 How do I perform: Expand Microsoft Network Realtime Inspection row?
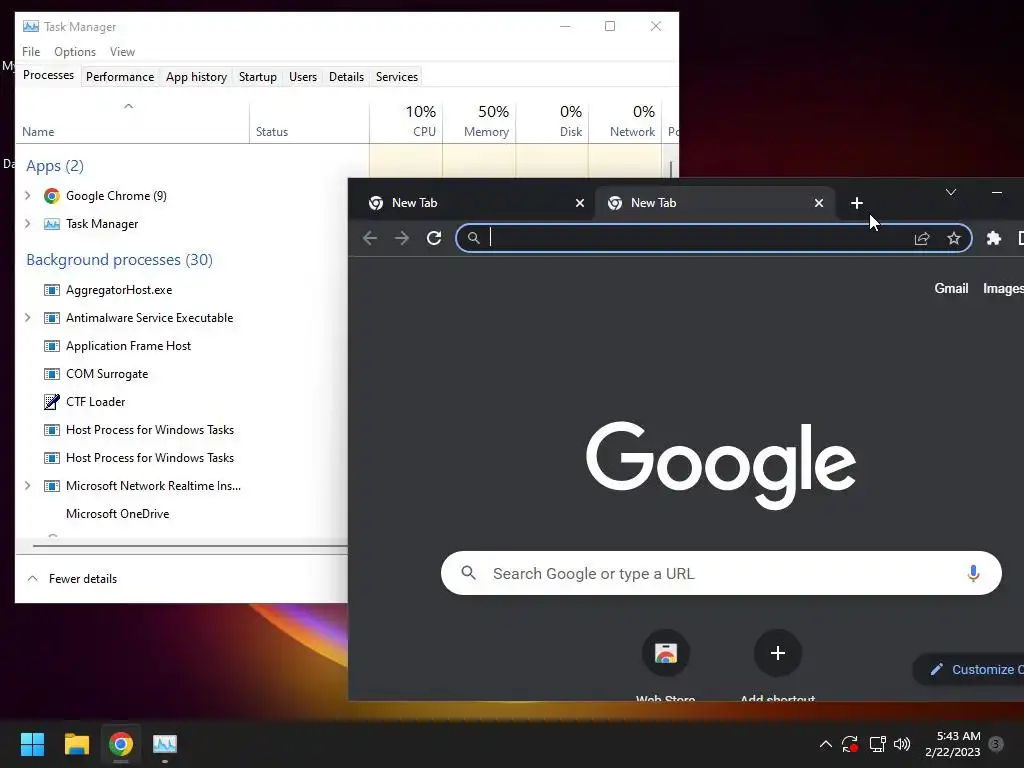coord(27,485)
